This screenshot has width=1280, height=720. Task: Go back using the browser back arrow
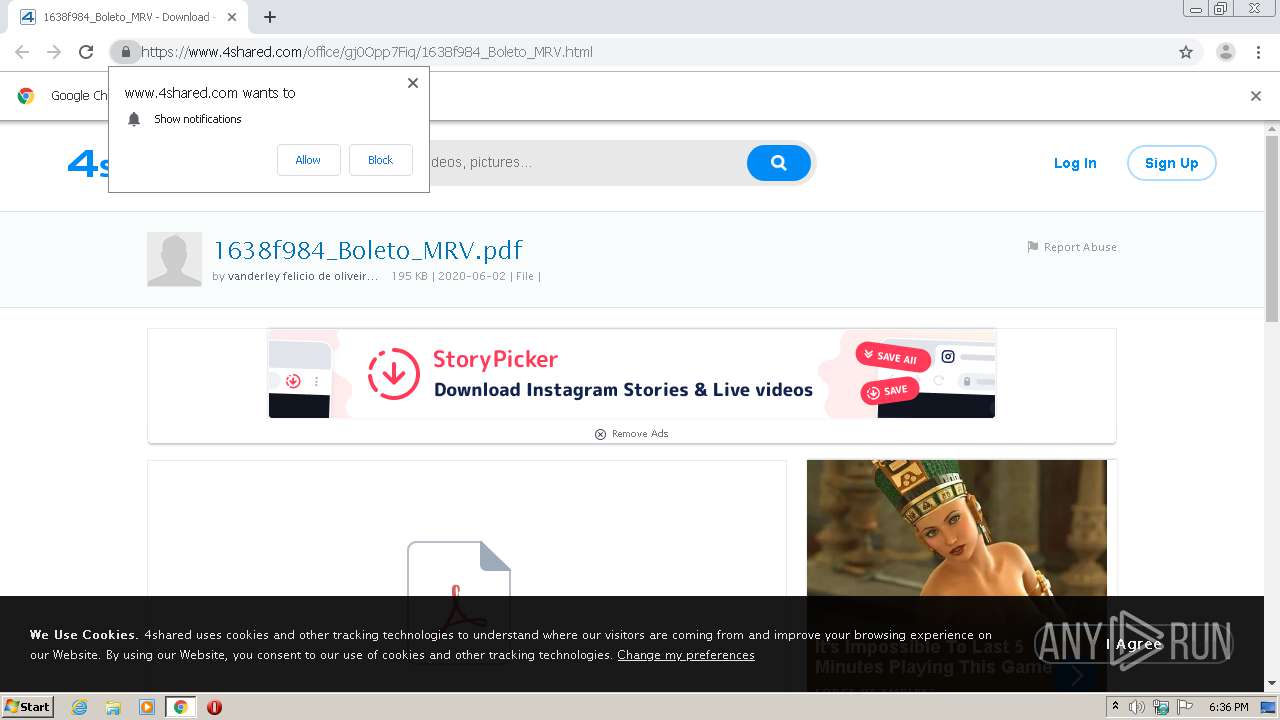coord(22,52)
